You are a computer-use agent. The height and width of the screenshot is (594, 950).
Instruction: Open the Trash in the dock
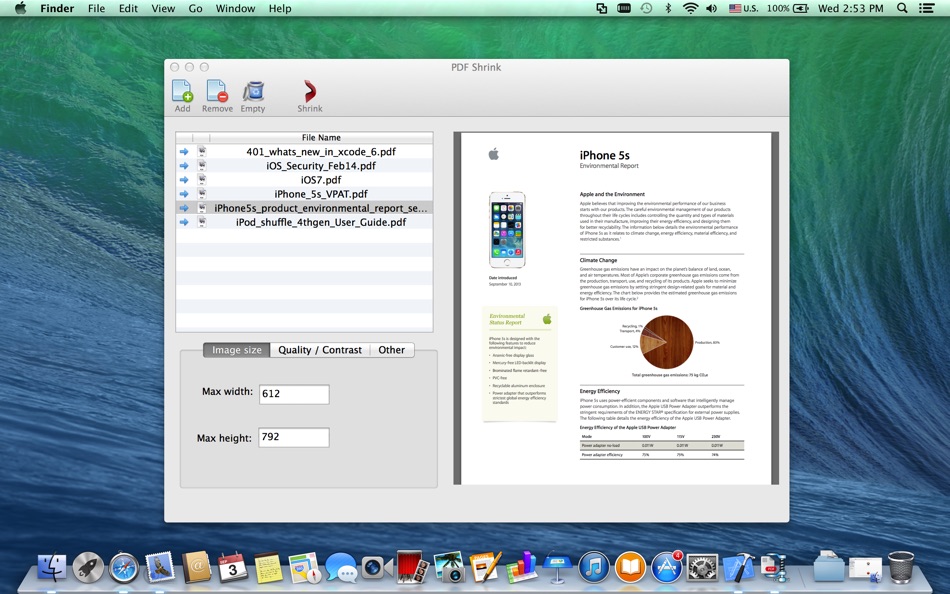pyautogui.click(x=901, y=568)
